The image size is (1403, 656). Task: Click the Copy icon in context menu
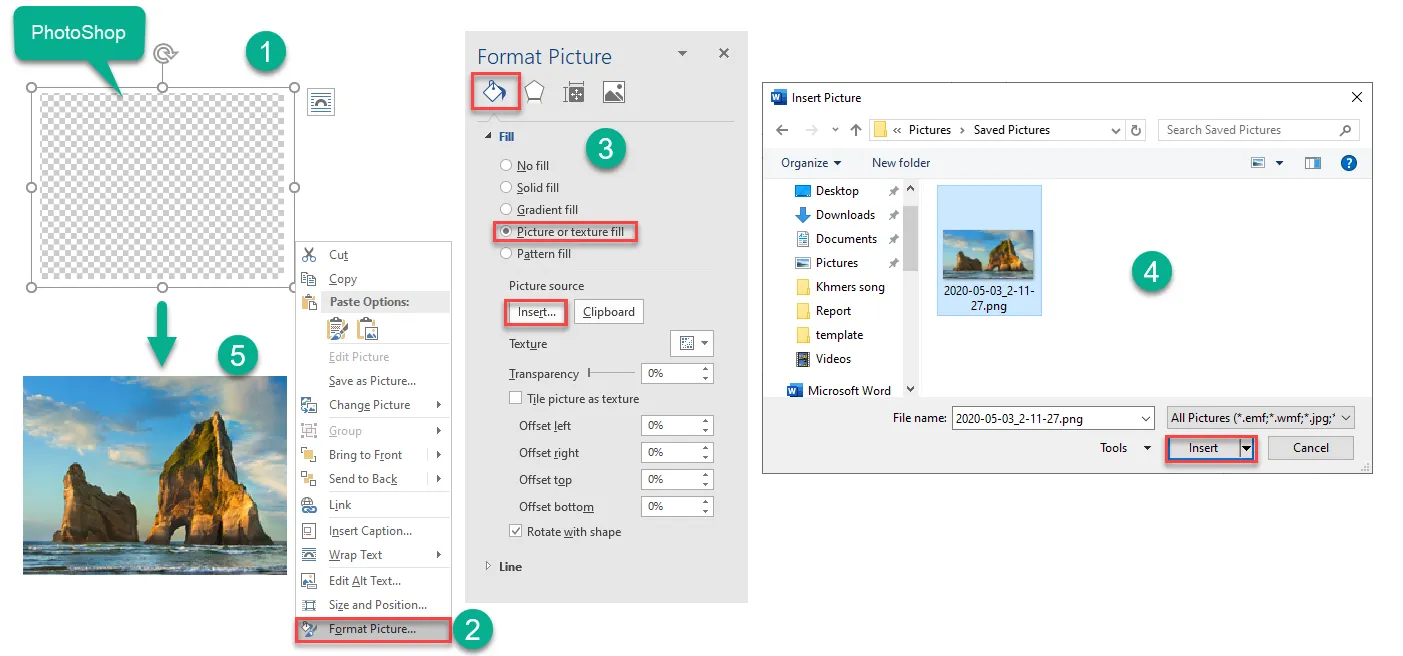coord(309,279)
